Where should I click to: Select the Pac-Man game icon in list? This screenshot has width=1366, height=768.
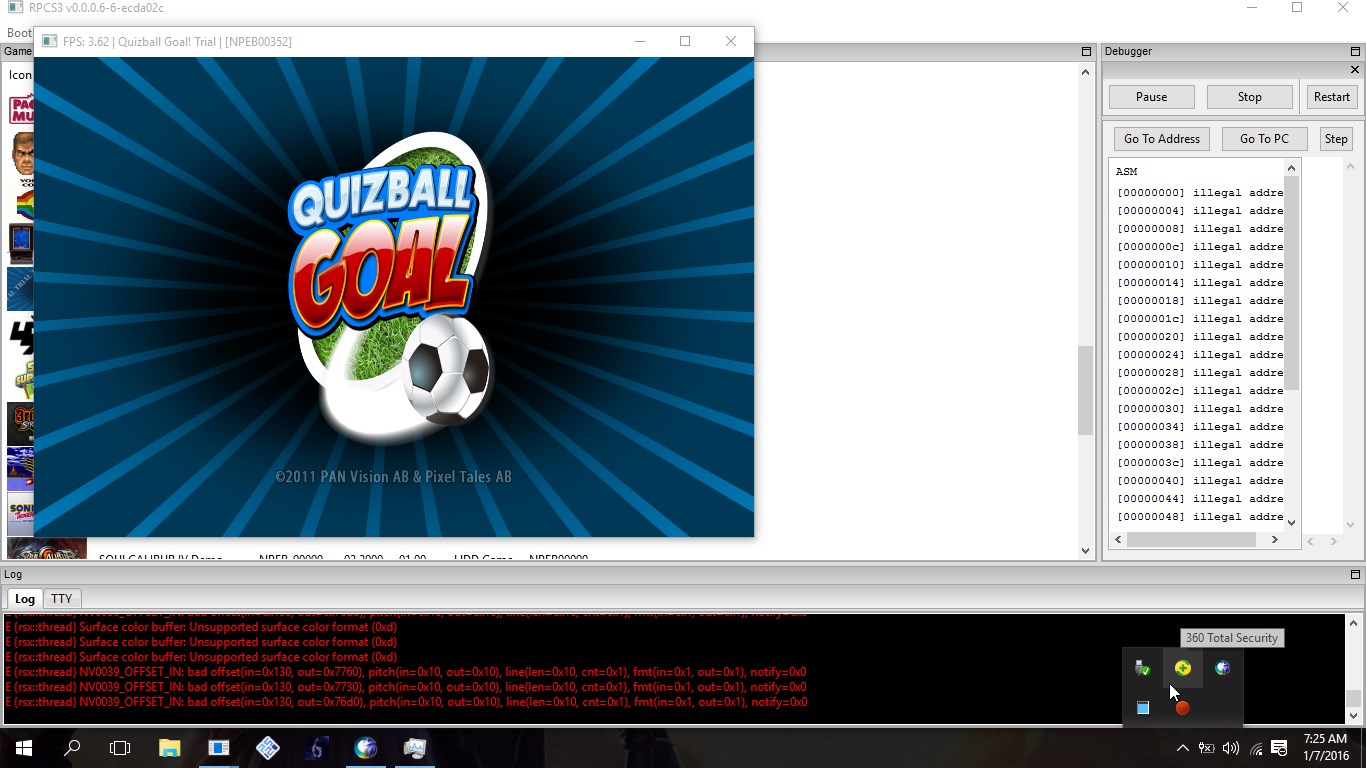(21, 109)
